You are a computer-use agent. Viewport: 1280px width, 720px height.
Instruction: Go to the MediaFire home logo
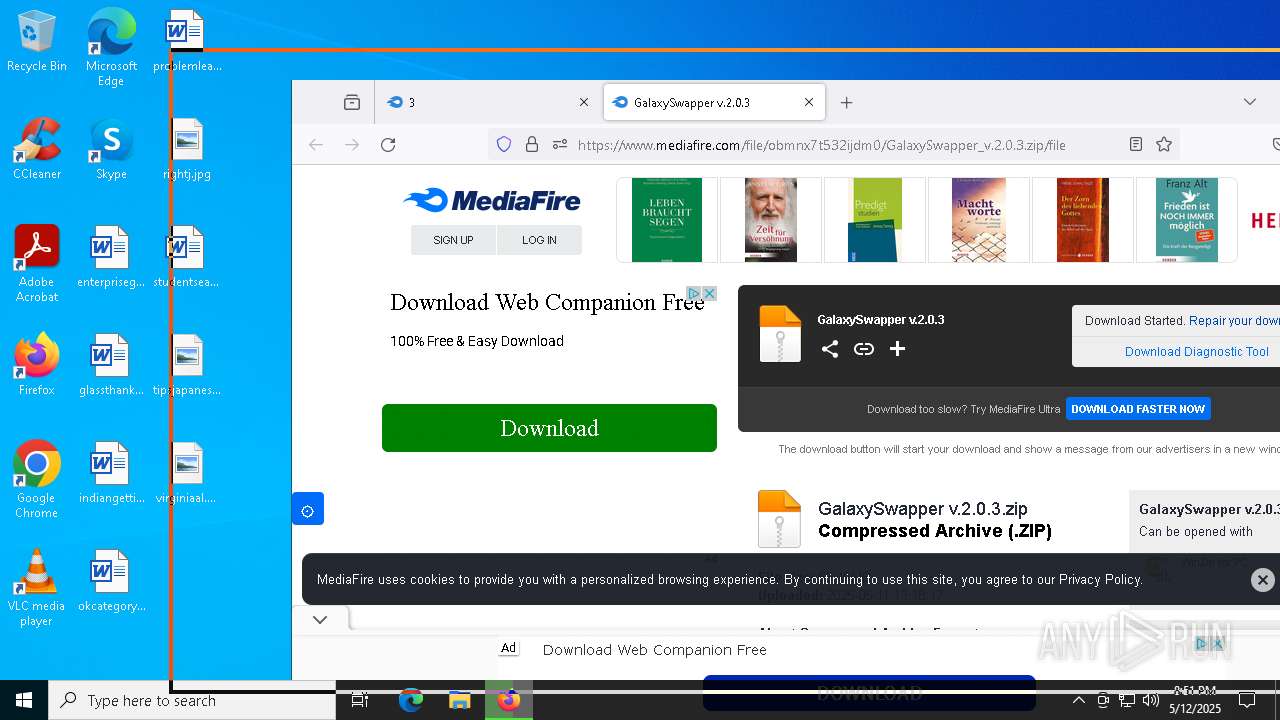[x=492, y=200]
